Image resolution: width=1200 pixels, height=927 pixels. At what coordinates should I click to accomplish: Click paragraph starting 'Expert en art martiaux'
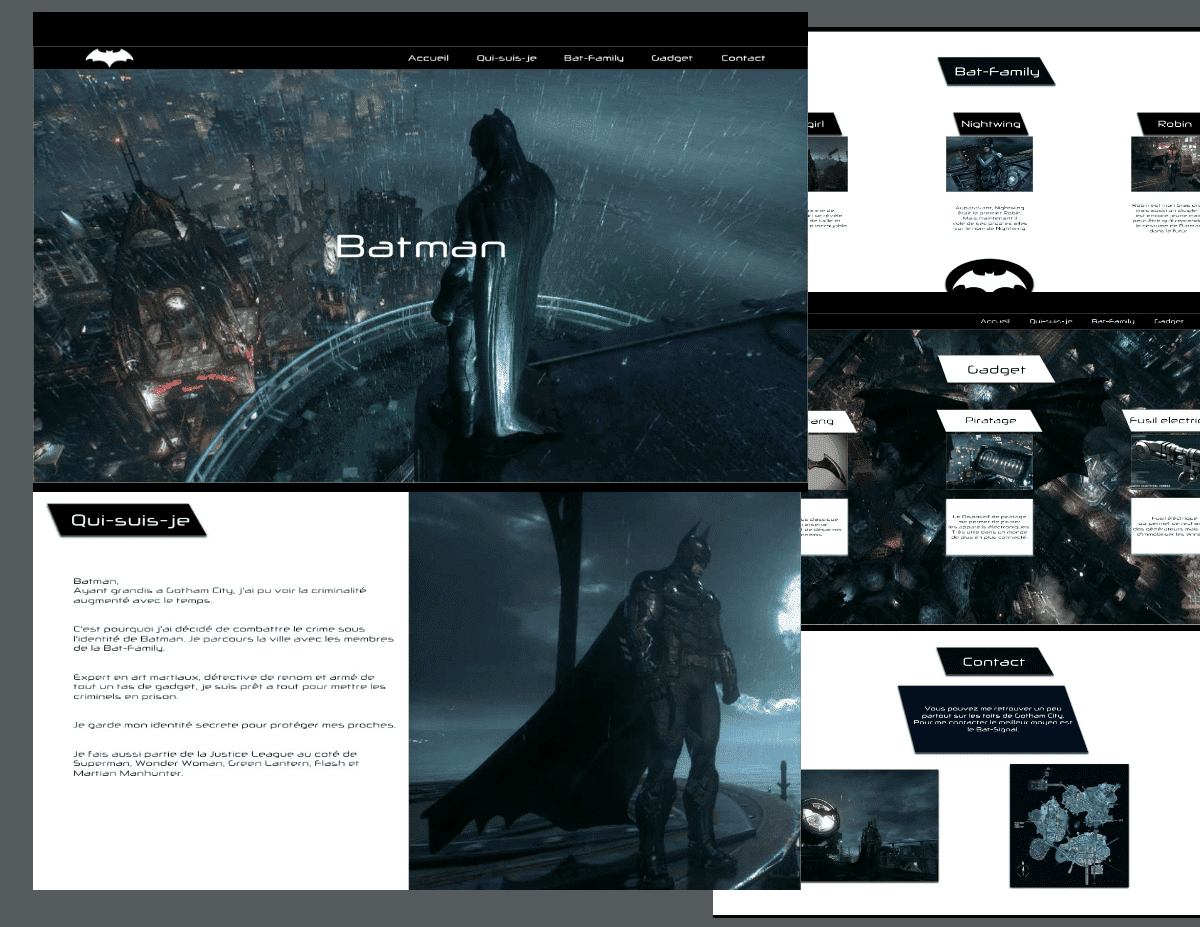tap(229, 687)
